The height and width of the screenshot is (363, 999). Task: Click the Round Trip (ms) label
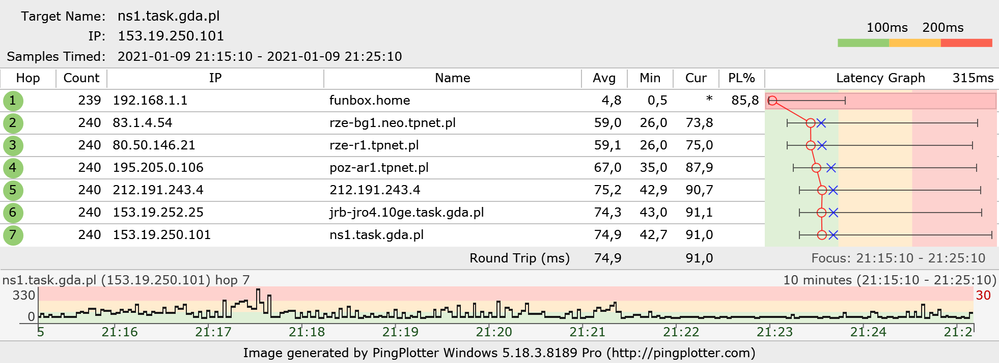pyautogui.click(x=519, y=259)
